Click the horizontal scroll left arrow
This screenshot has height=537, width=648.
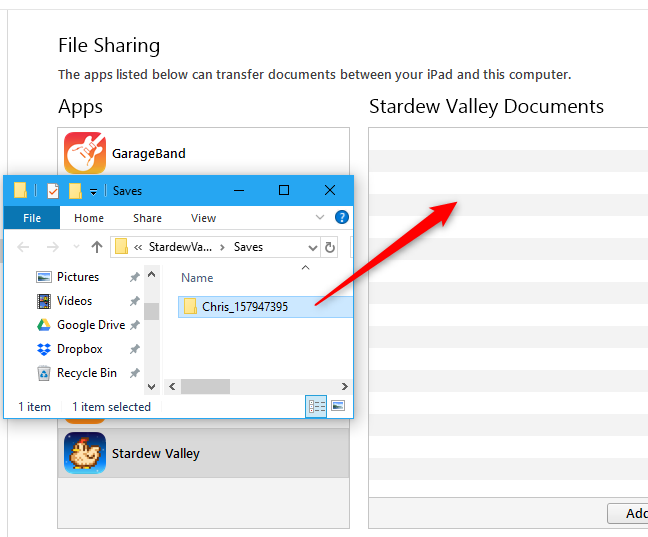coord(172,387)
